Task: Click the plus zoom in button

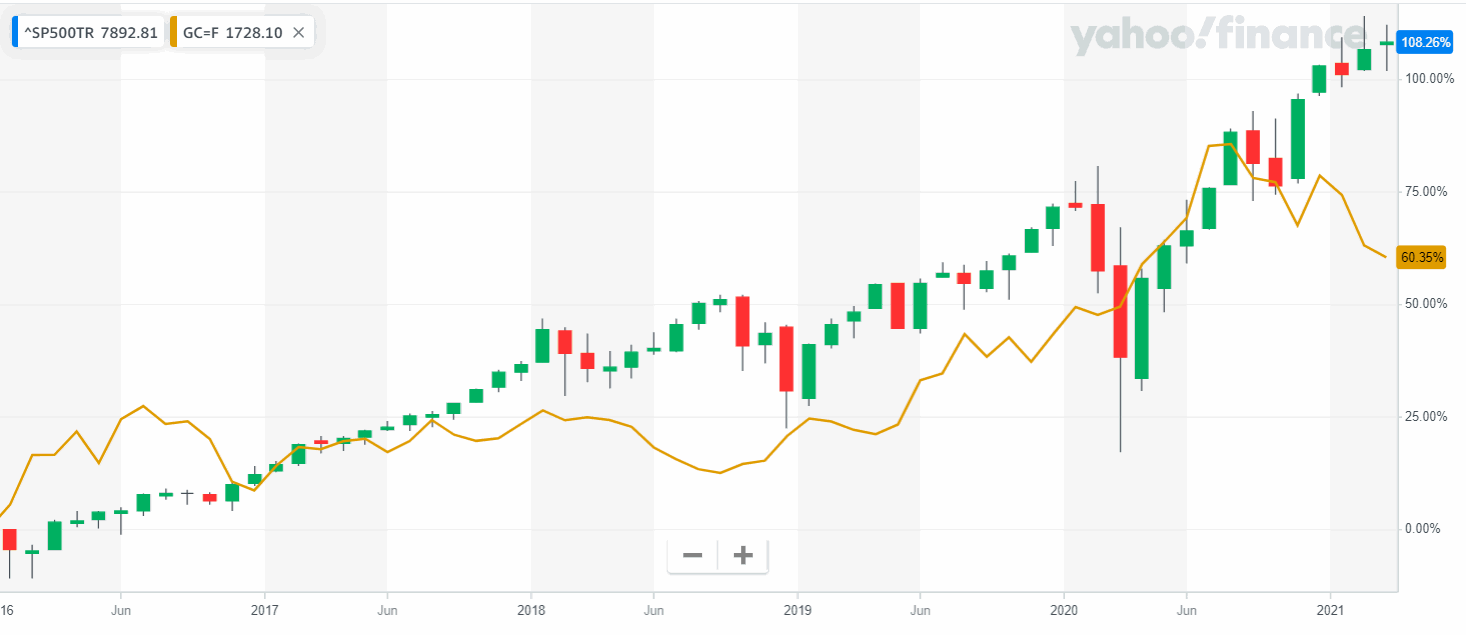Action: click(x=742, y=556)
